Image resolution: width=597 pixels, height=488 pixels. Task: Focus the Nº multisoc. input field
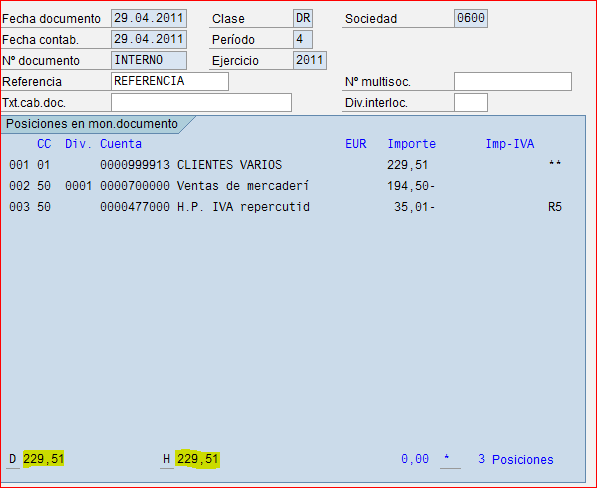513,81
